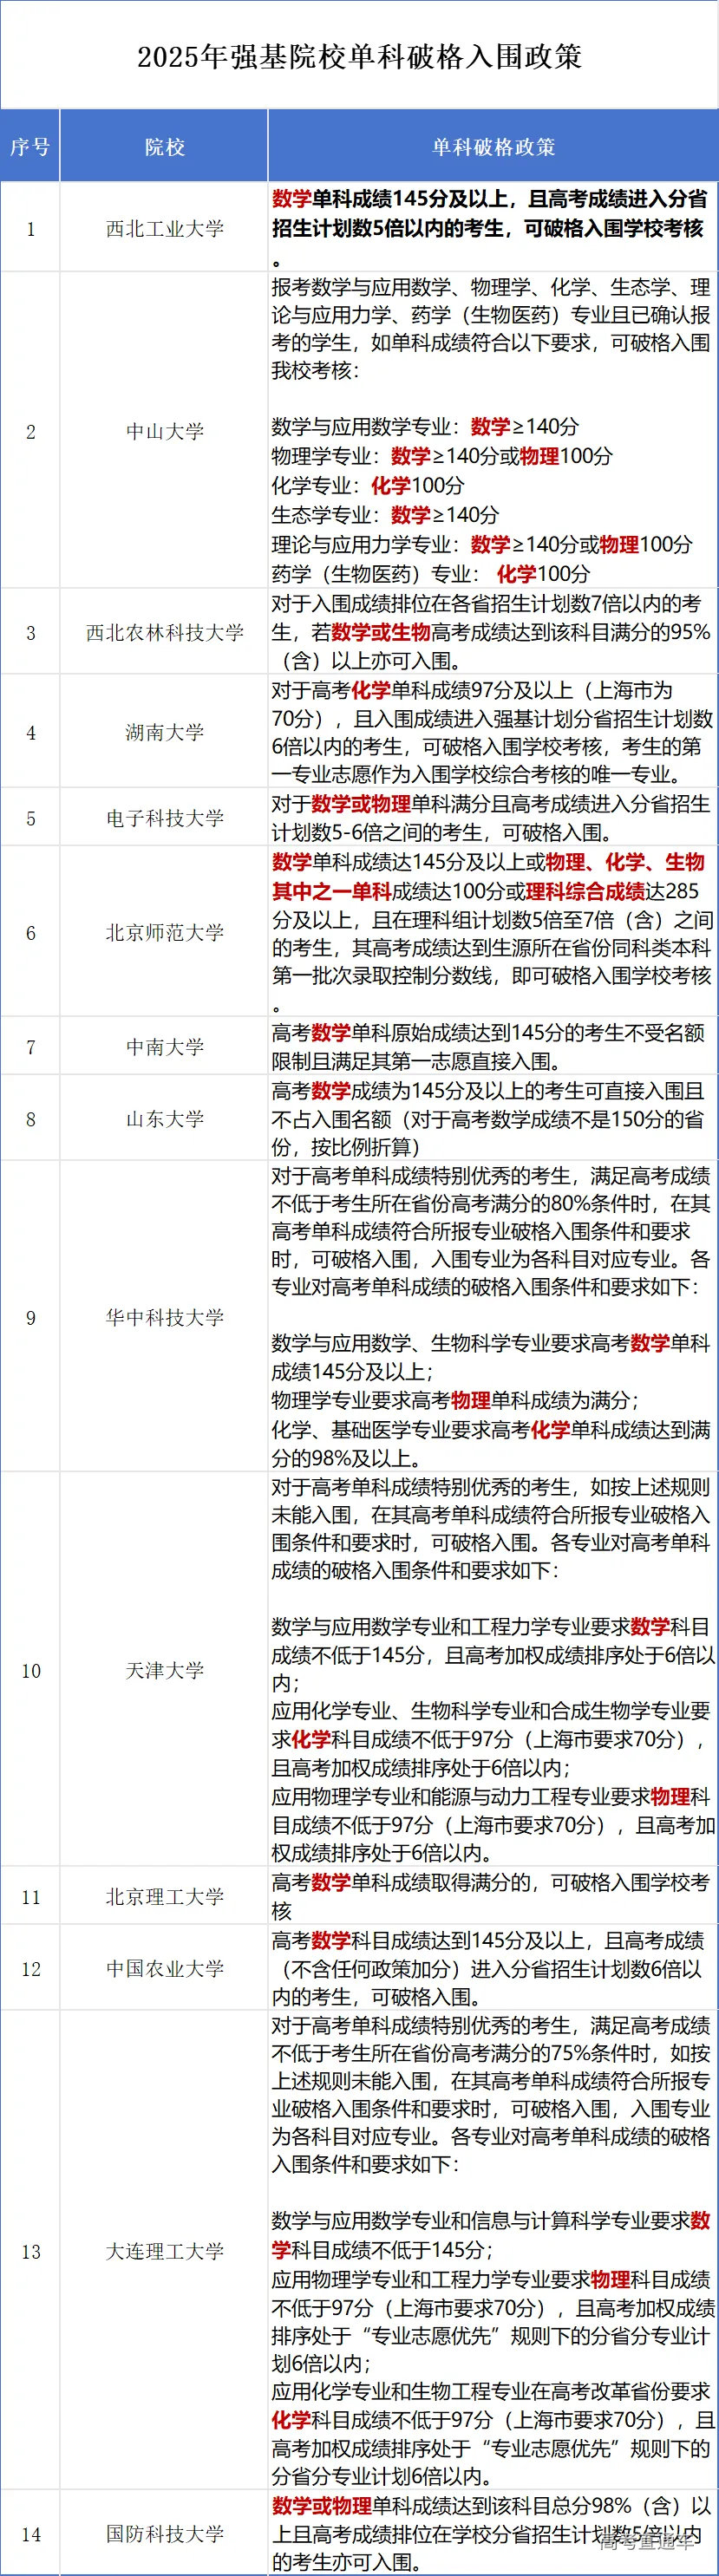Click line 分的98%及以上。 in row 9
The width and height of the screenshot is (719, 2576).
point(346,1458)
